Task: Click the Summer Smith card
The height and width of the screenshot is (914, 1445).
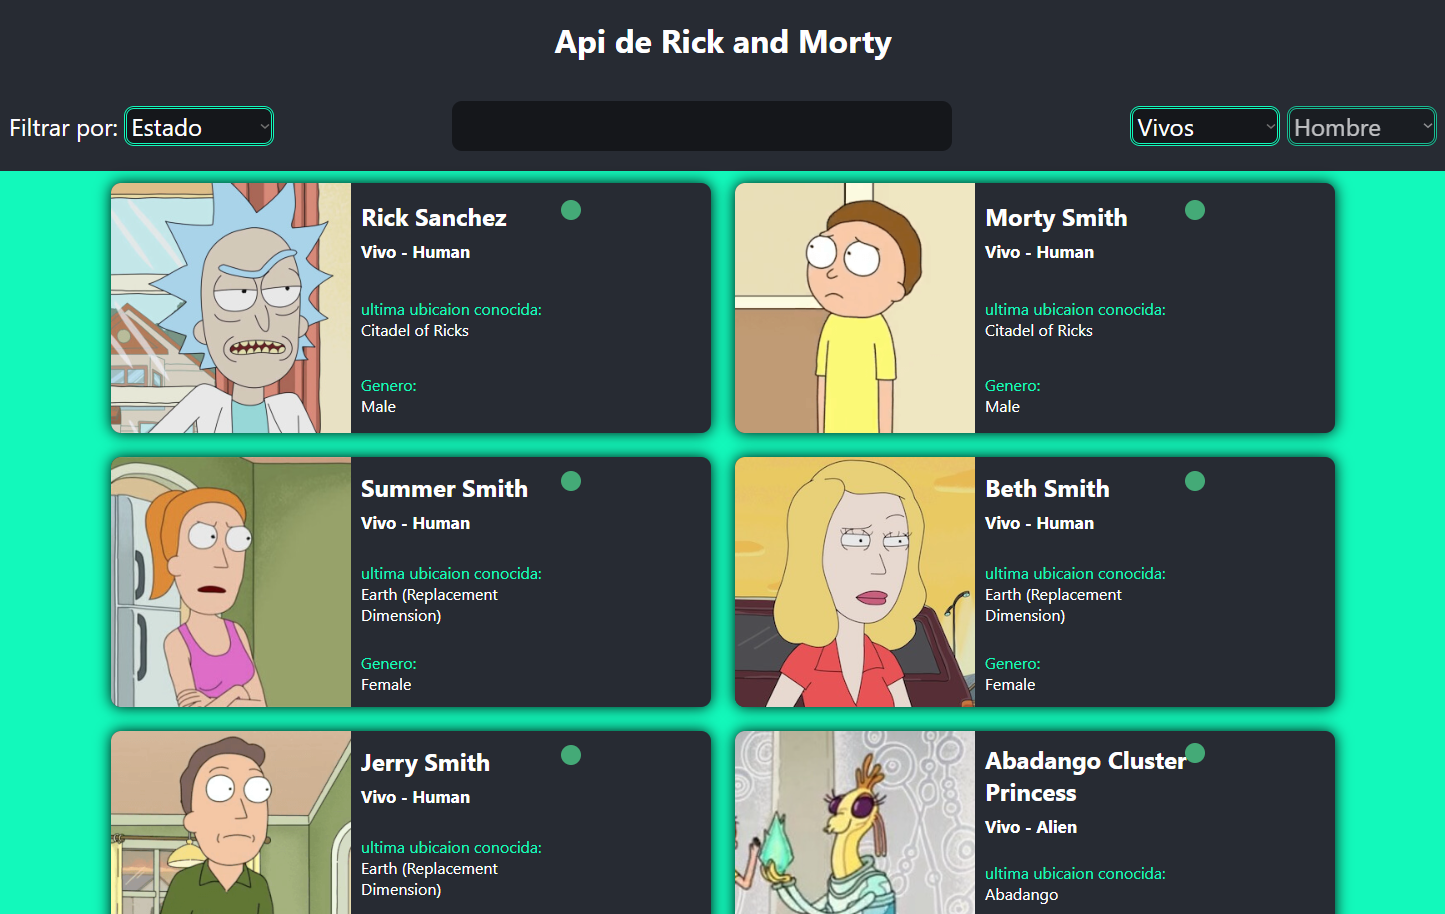Action: (x=410, y=582)
